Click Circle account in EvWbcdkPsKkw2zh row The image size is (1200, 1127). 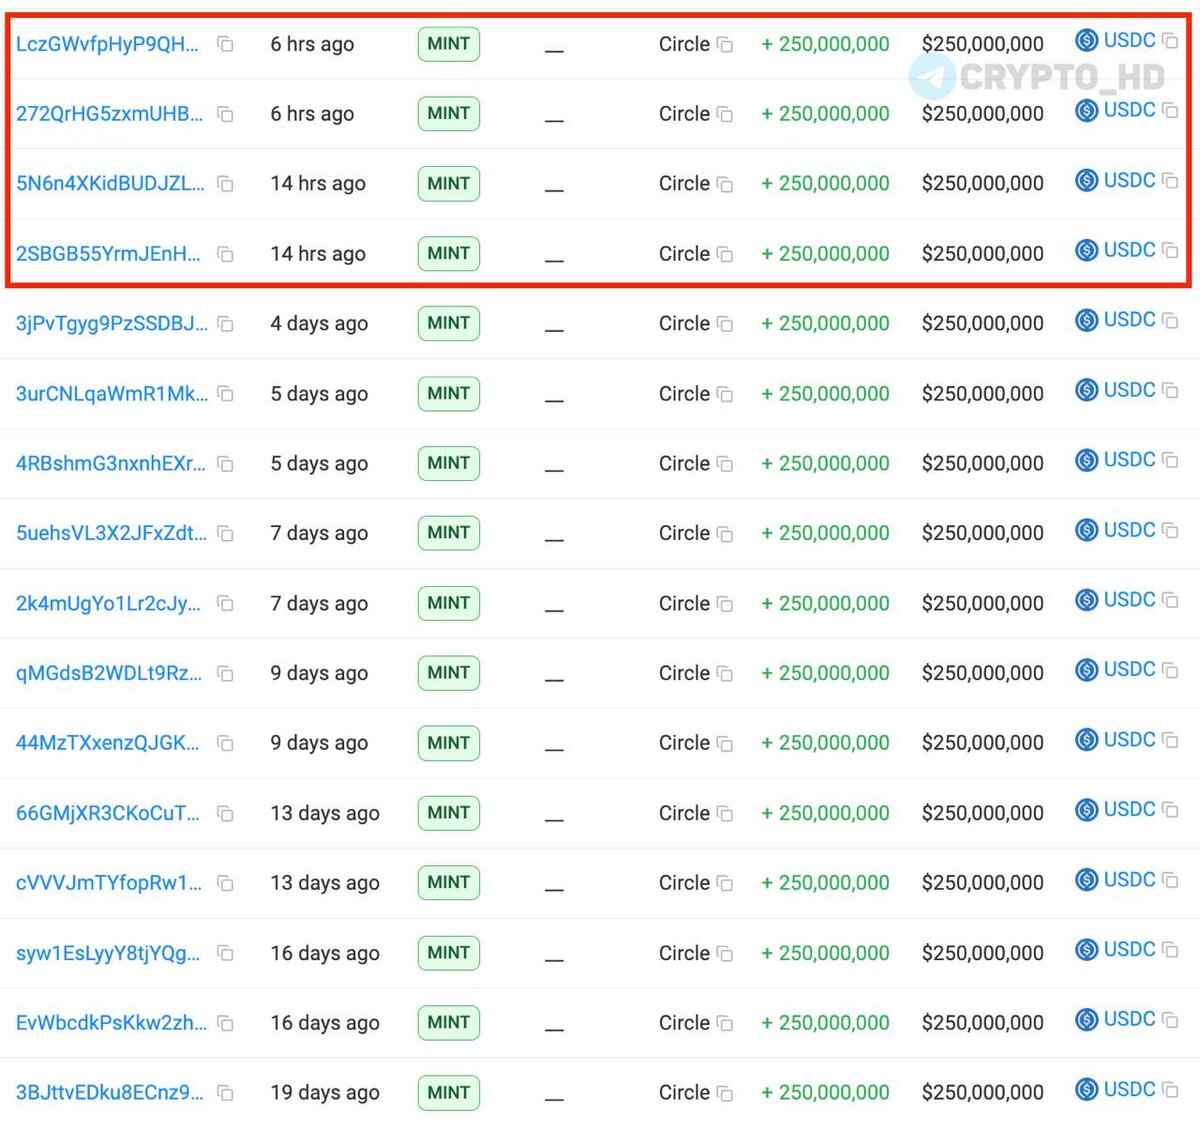[x=684, y=1023]
